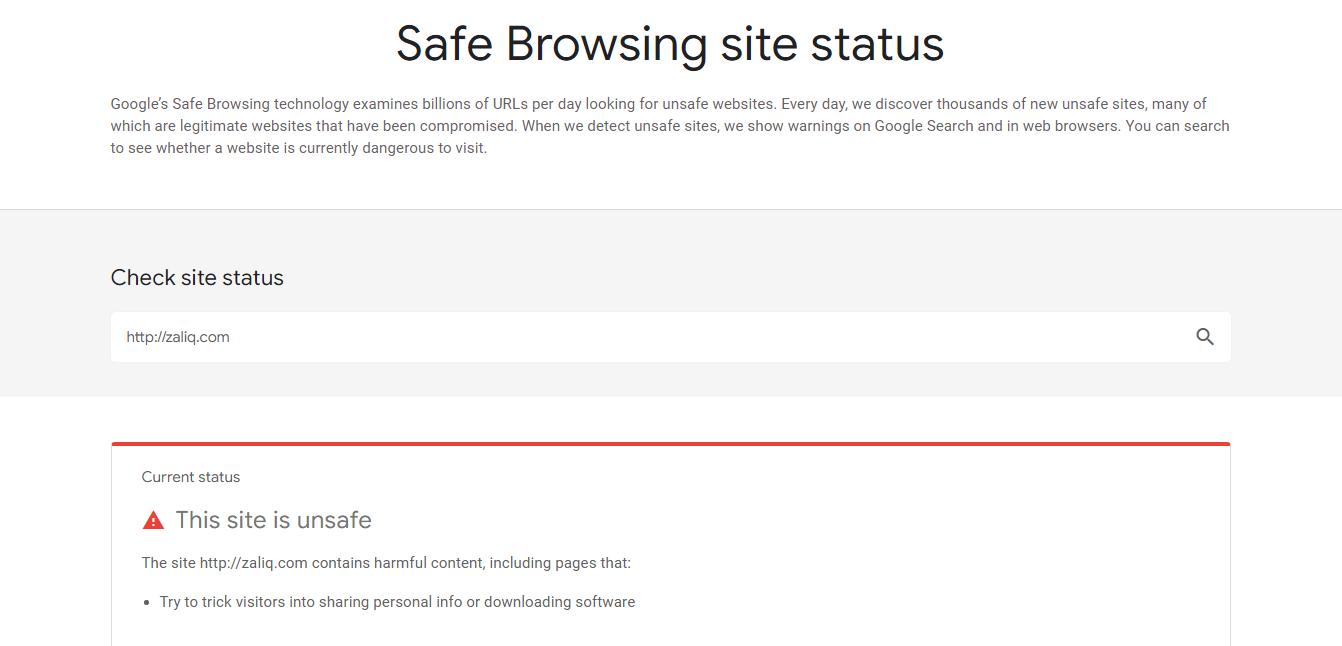Click the bullet point marker in the status card

click(147, 601)
